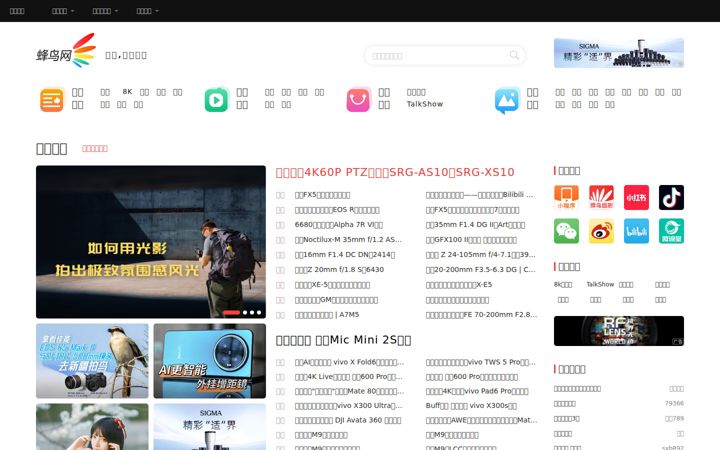
Task: Open the SIGMA lens thumbnail below the carousel
Action: point(209,427)
